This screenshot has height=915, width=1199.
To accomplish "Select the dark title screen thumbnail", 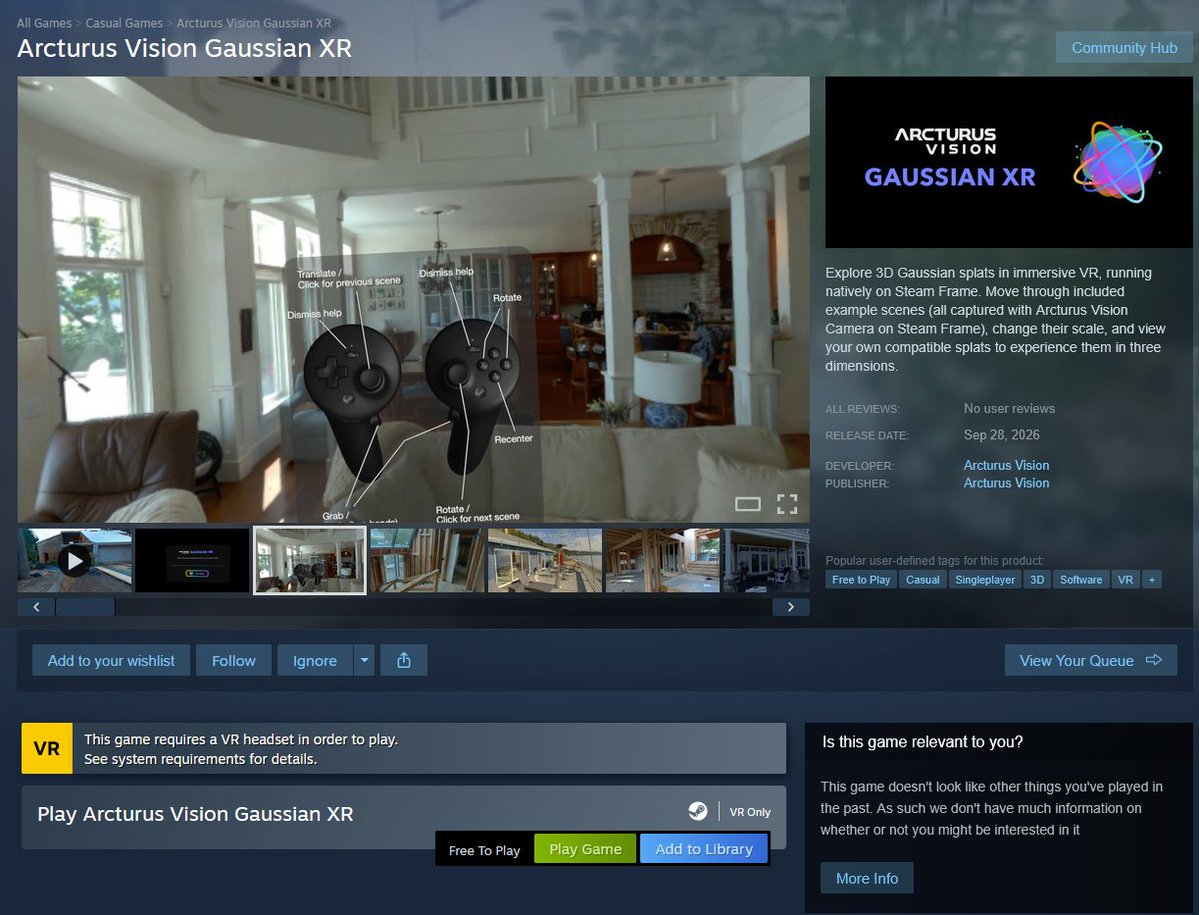I will pyautogui.click(x=192, y=560).
